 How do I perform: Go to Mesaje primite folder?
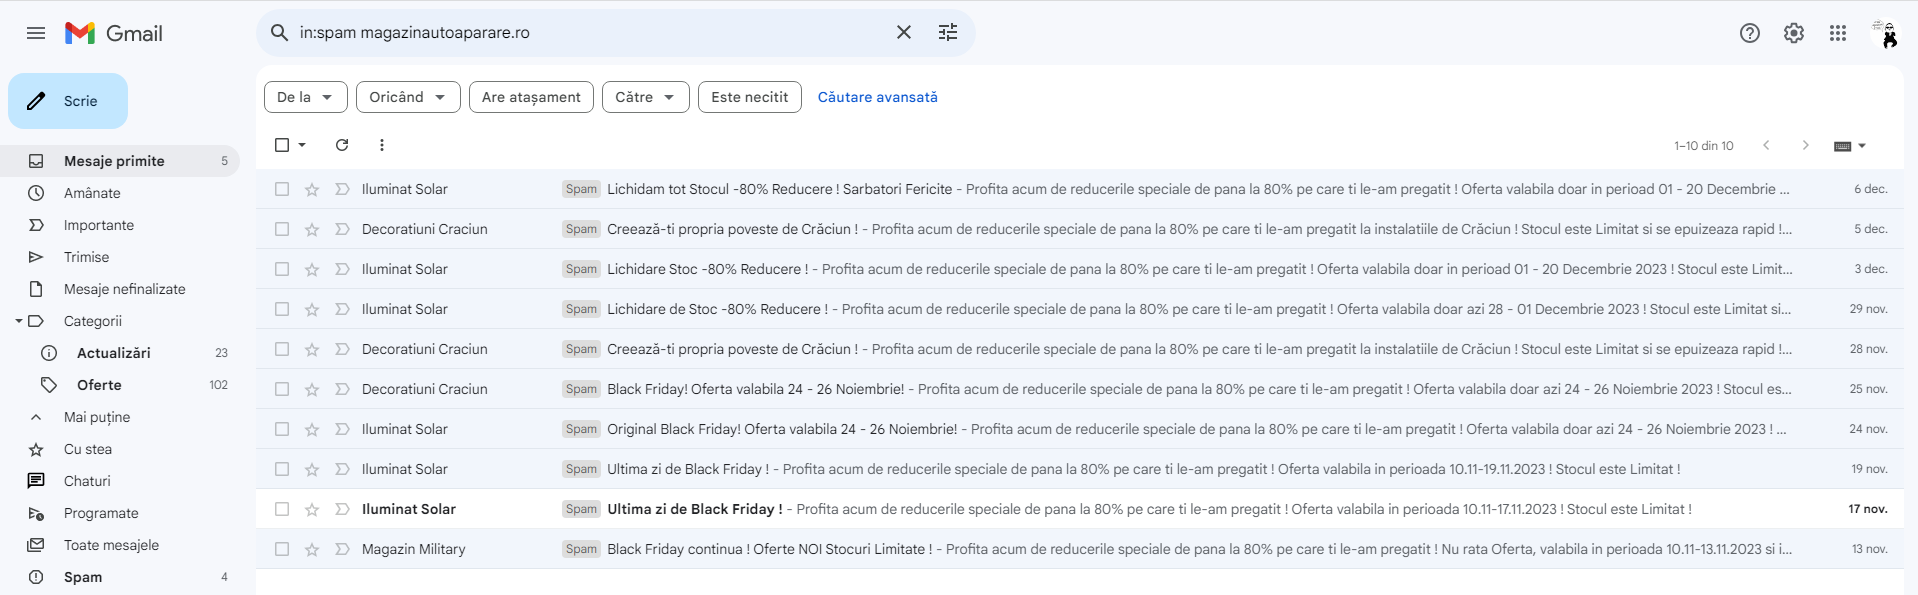point(114,161)
